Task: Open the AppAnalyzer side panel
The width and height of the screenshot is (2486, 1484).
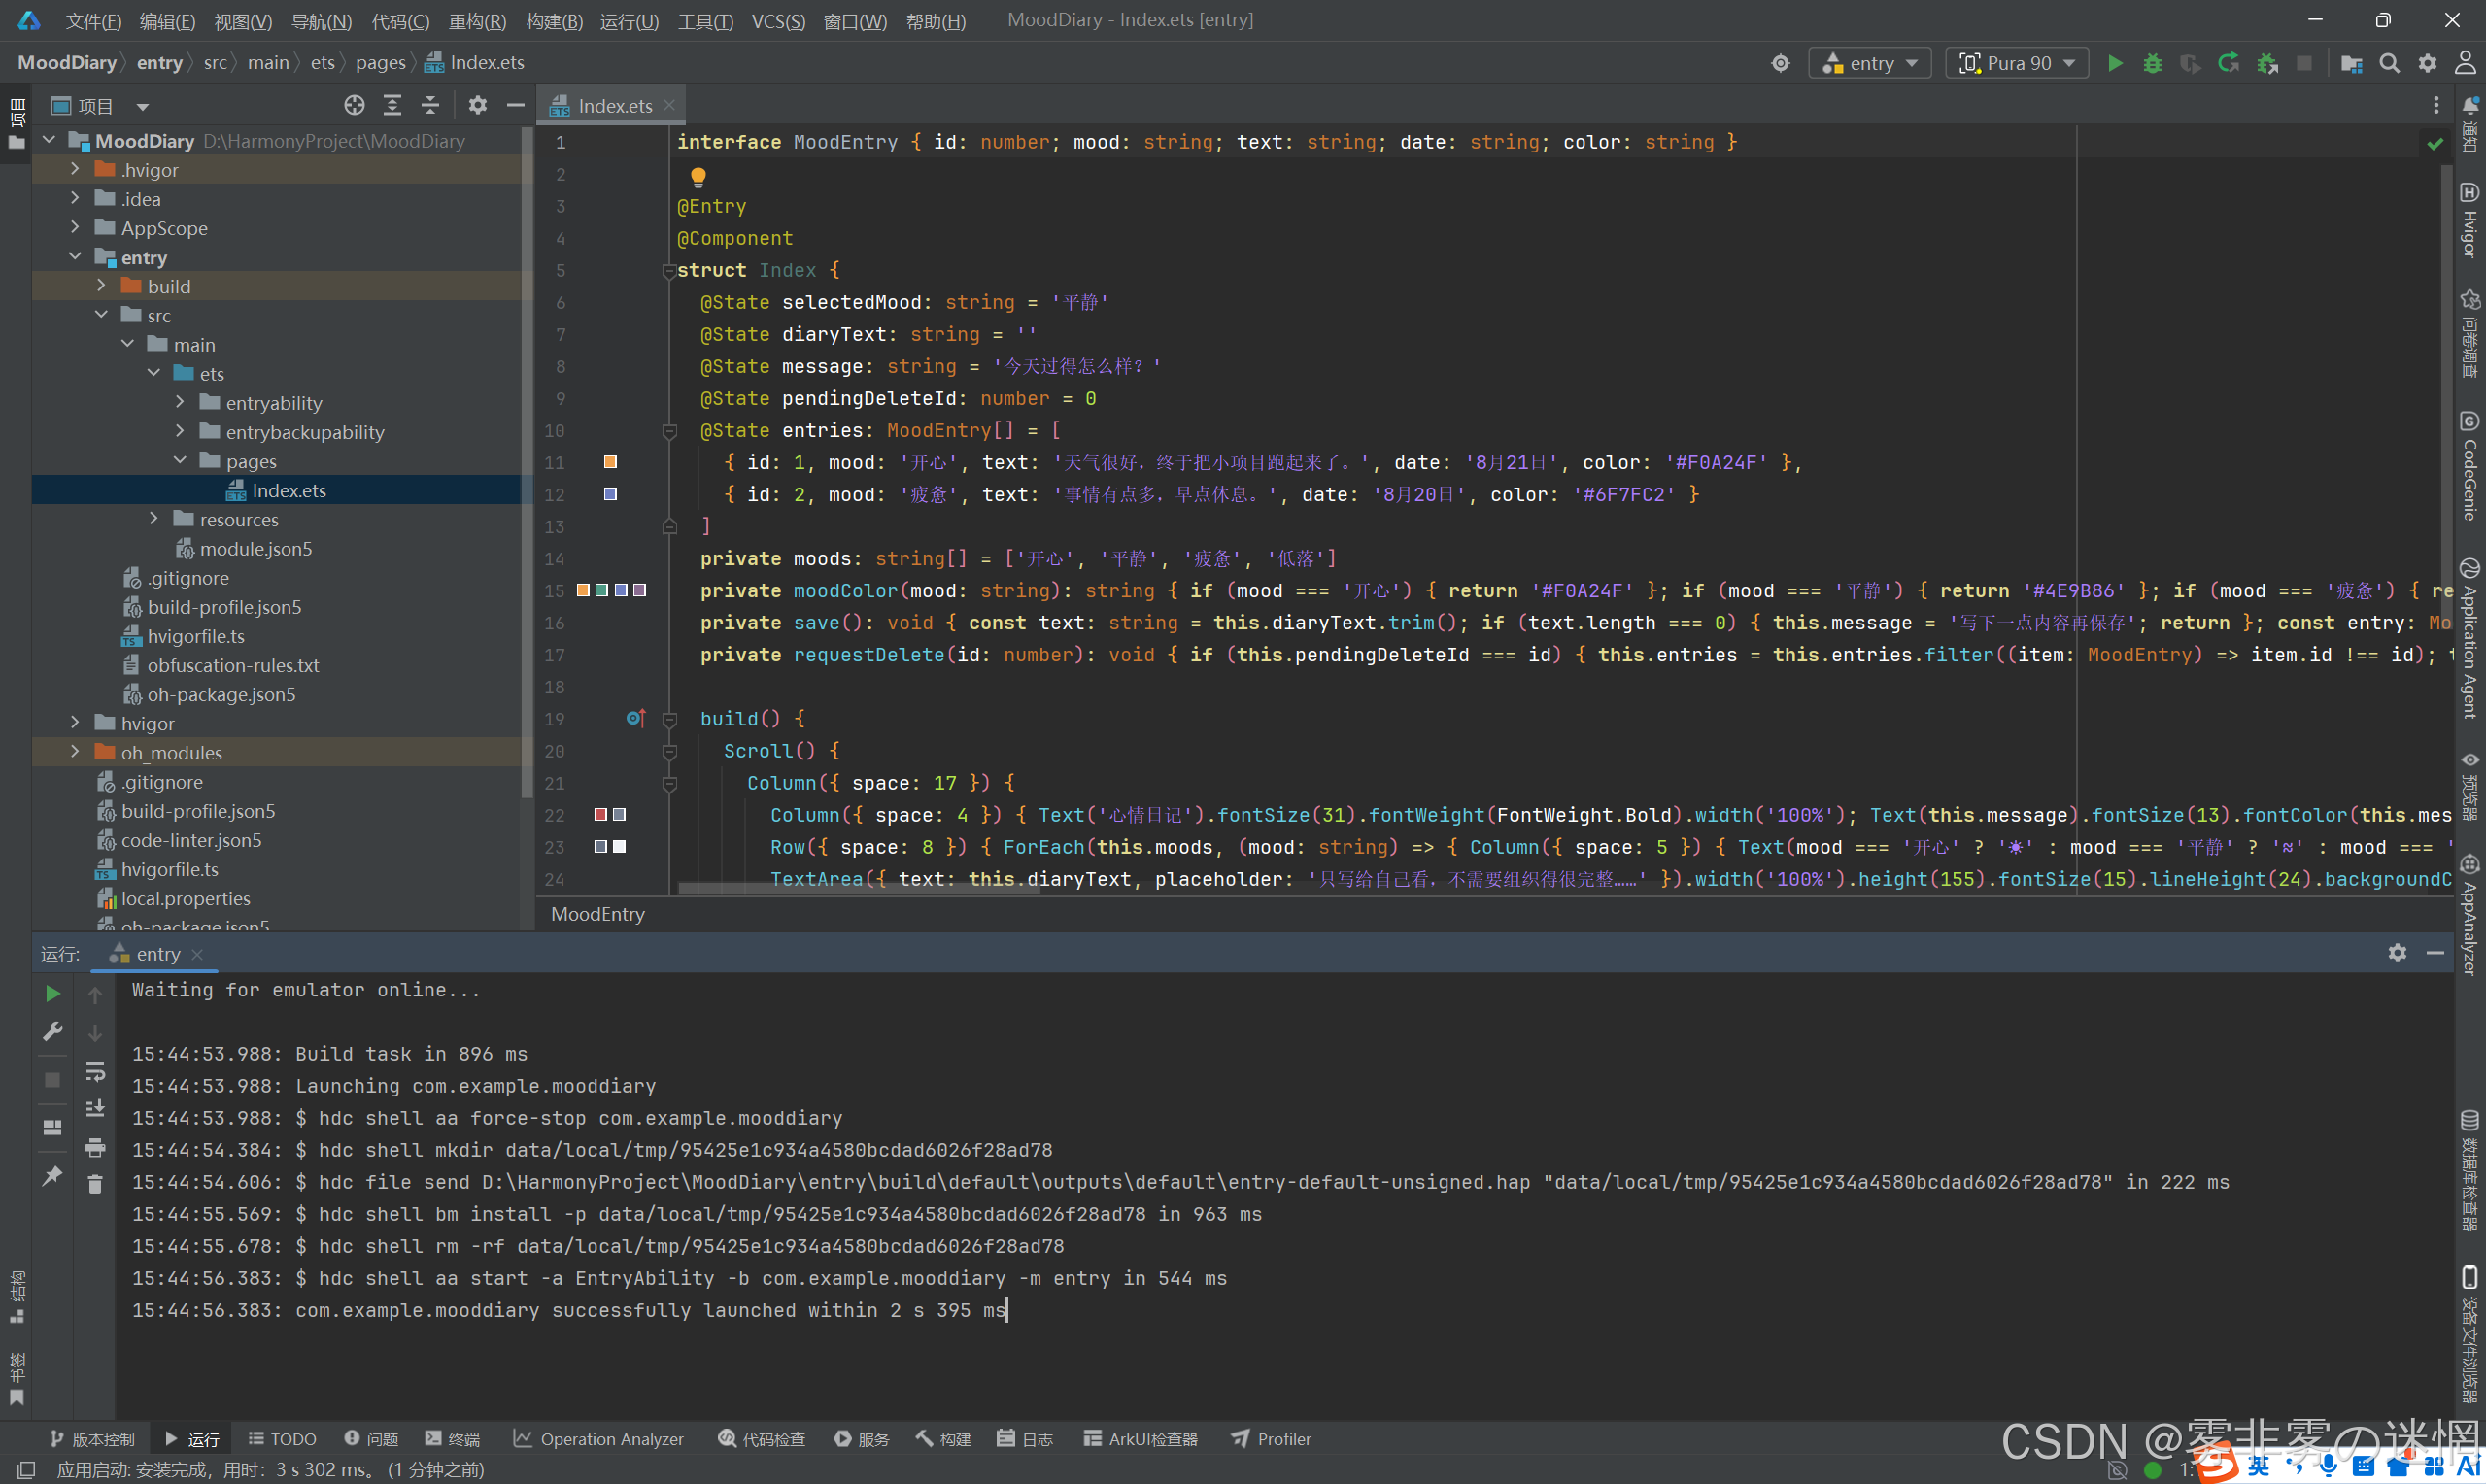Action: (x=2469, y=915)
